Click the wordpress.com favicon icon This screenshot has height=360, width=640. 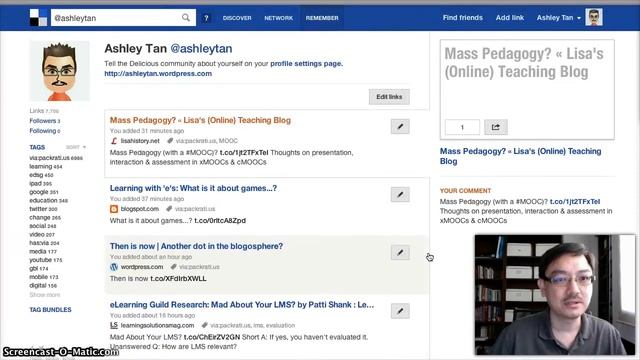click(x=114, y=267)
